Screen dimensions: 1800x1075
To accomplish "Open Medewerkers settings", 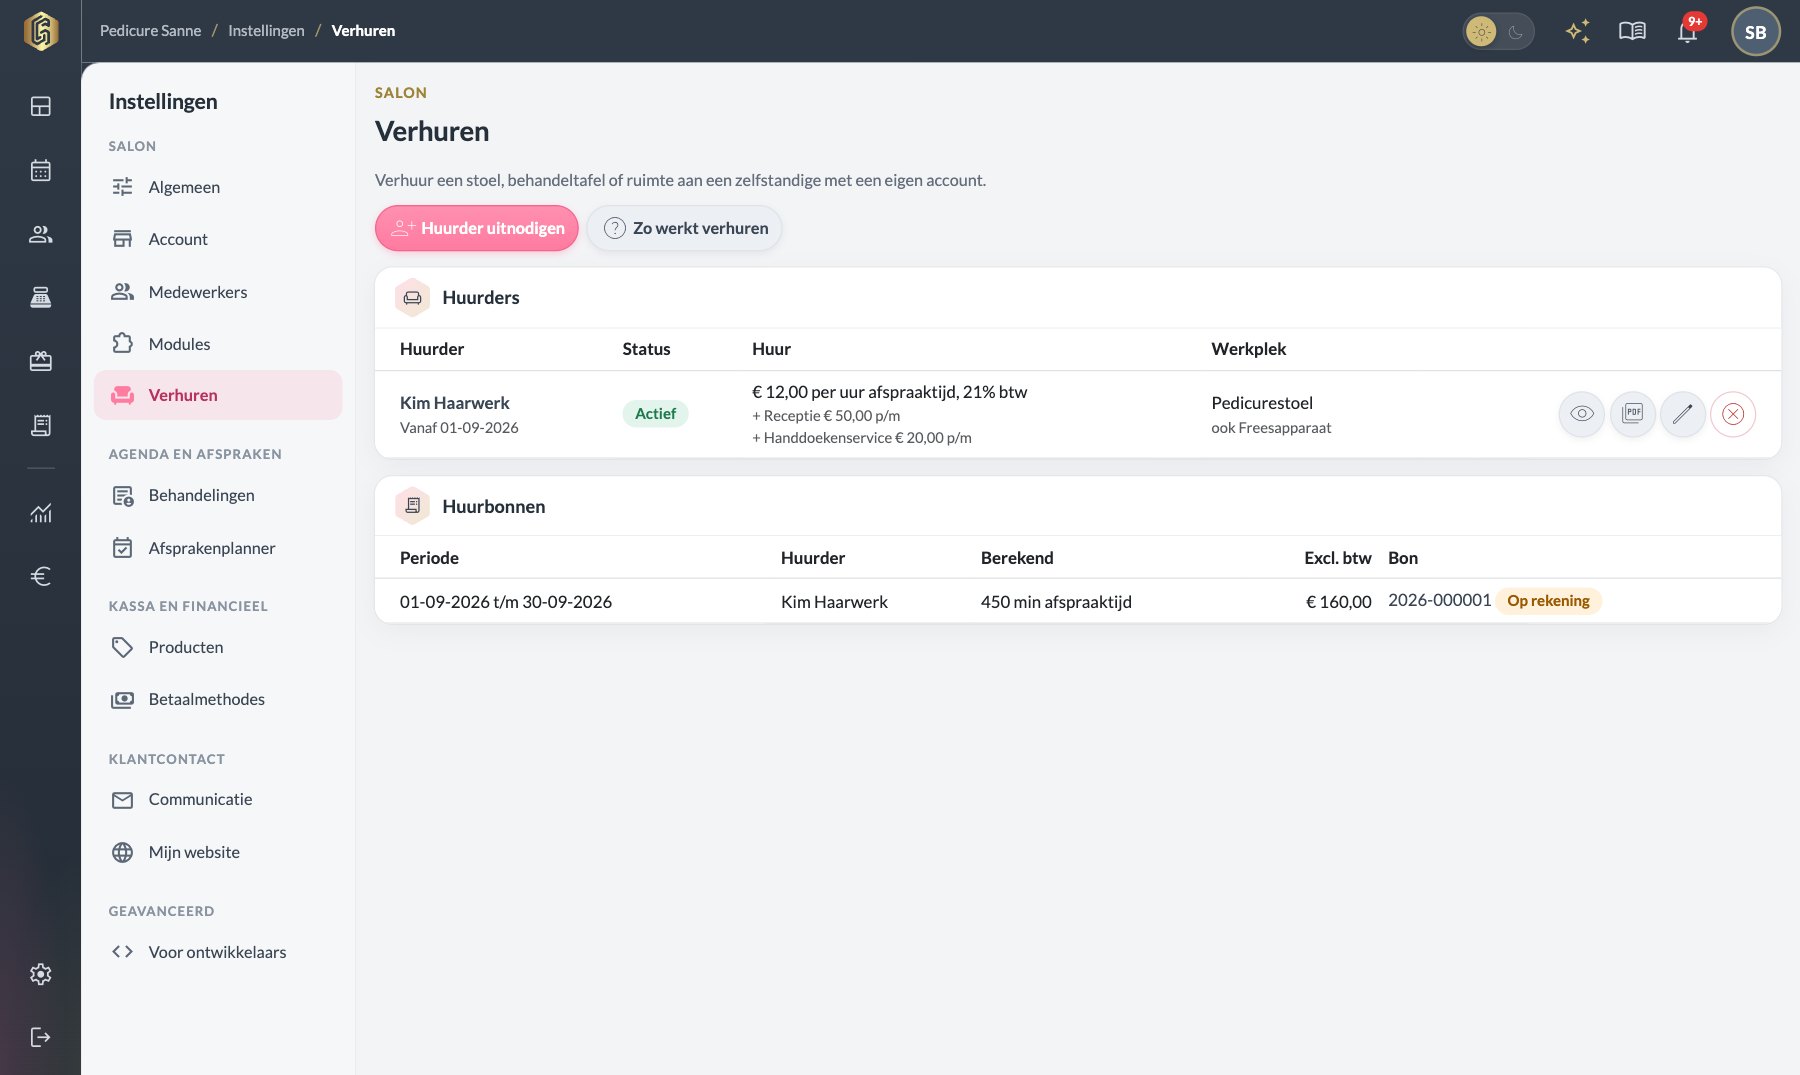I will tap(218, 292).
